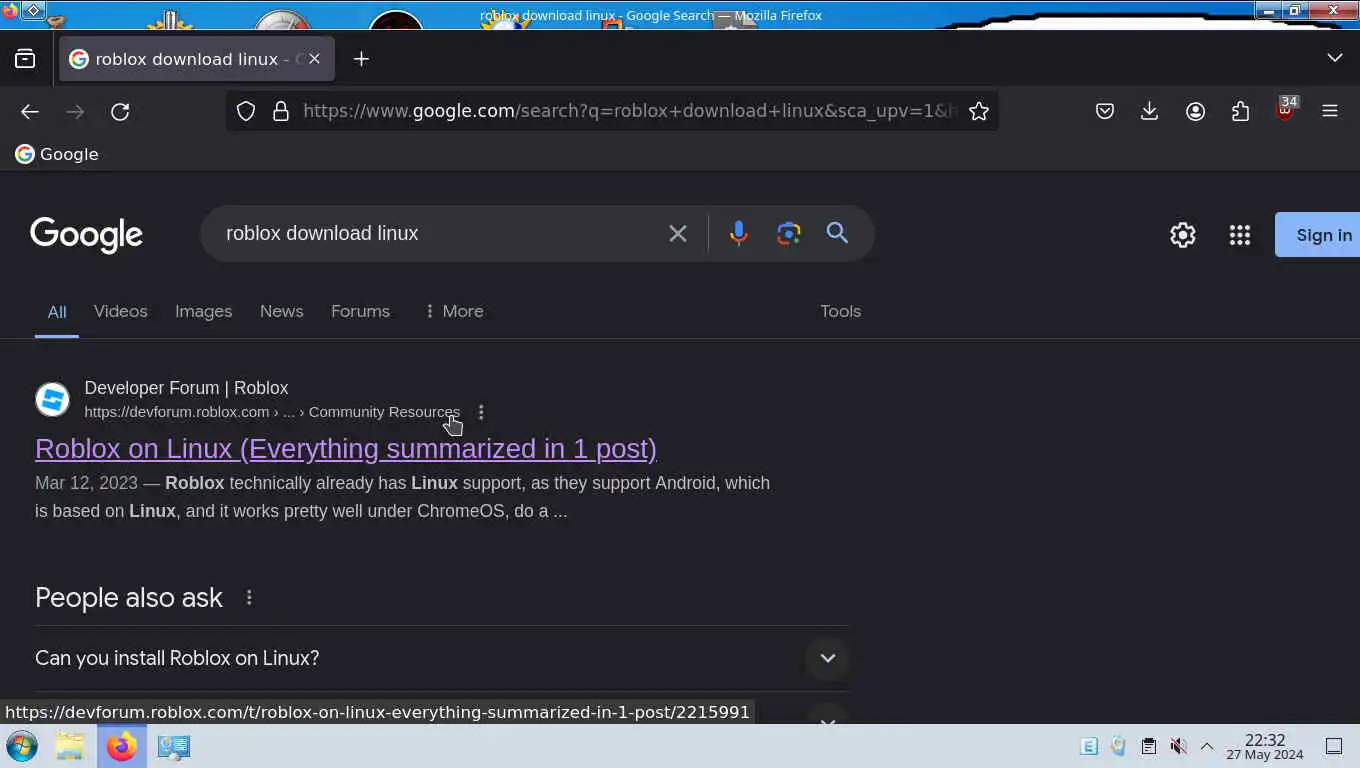1360x768 pixels.
Task: Submit search with magnifier icon
Action: (x=837, y=233)
